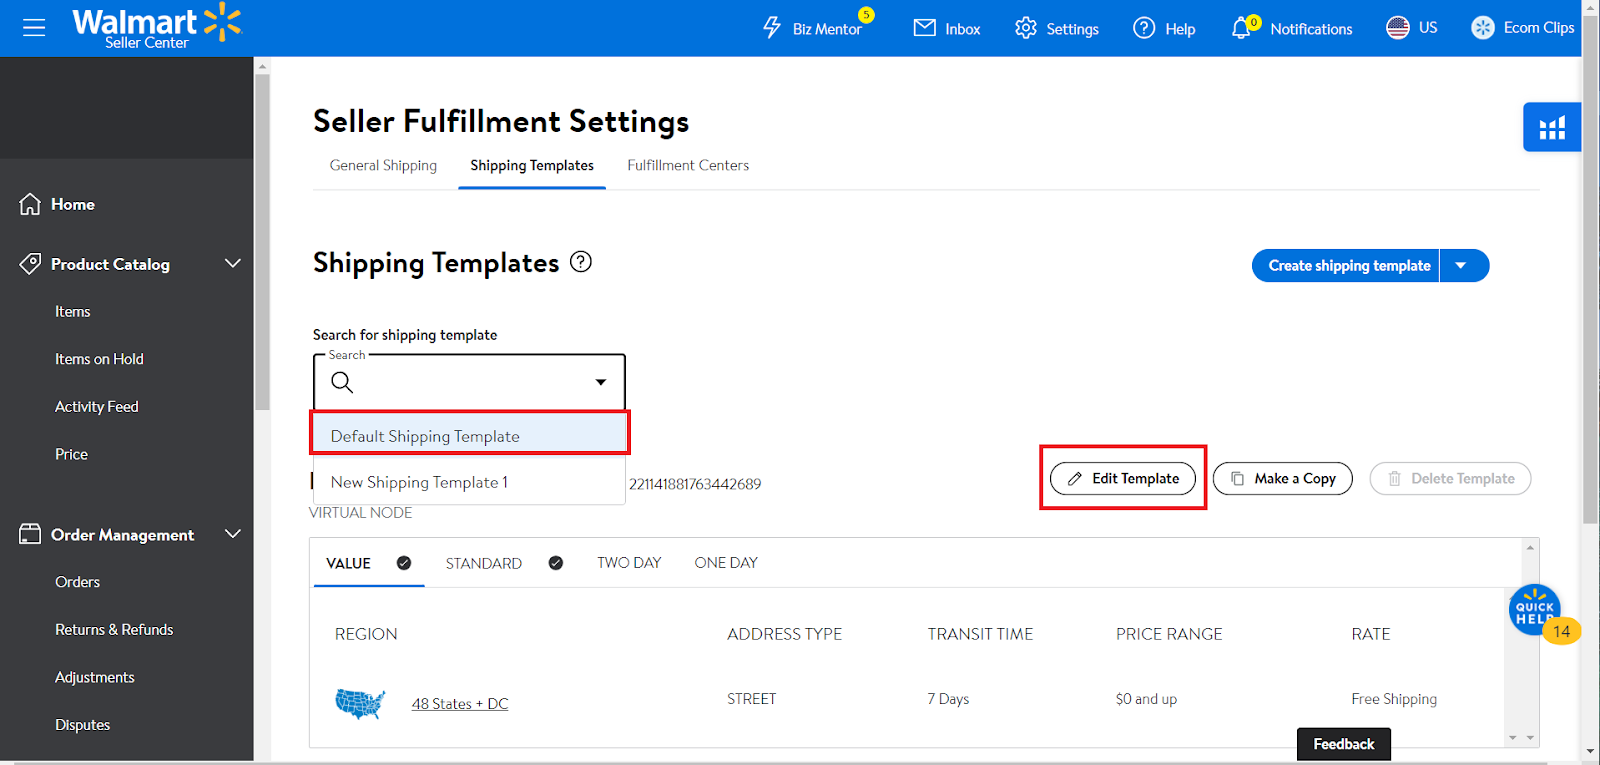Viewport: 1600px width, 765px height.
Task: Open Disputes in sidebar
Action: [83, 725]
